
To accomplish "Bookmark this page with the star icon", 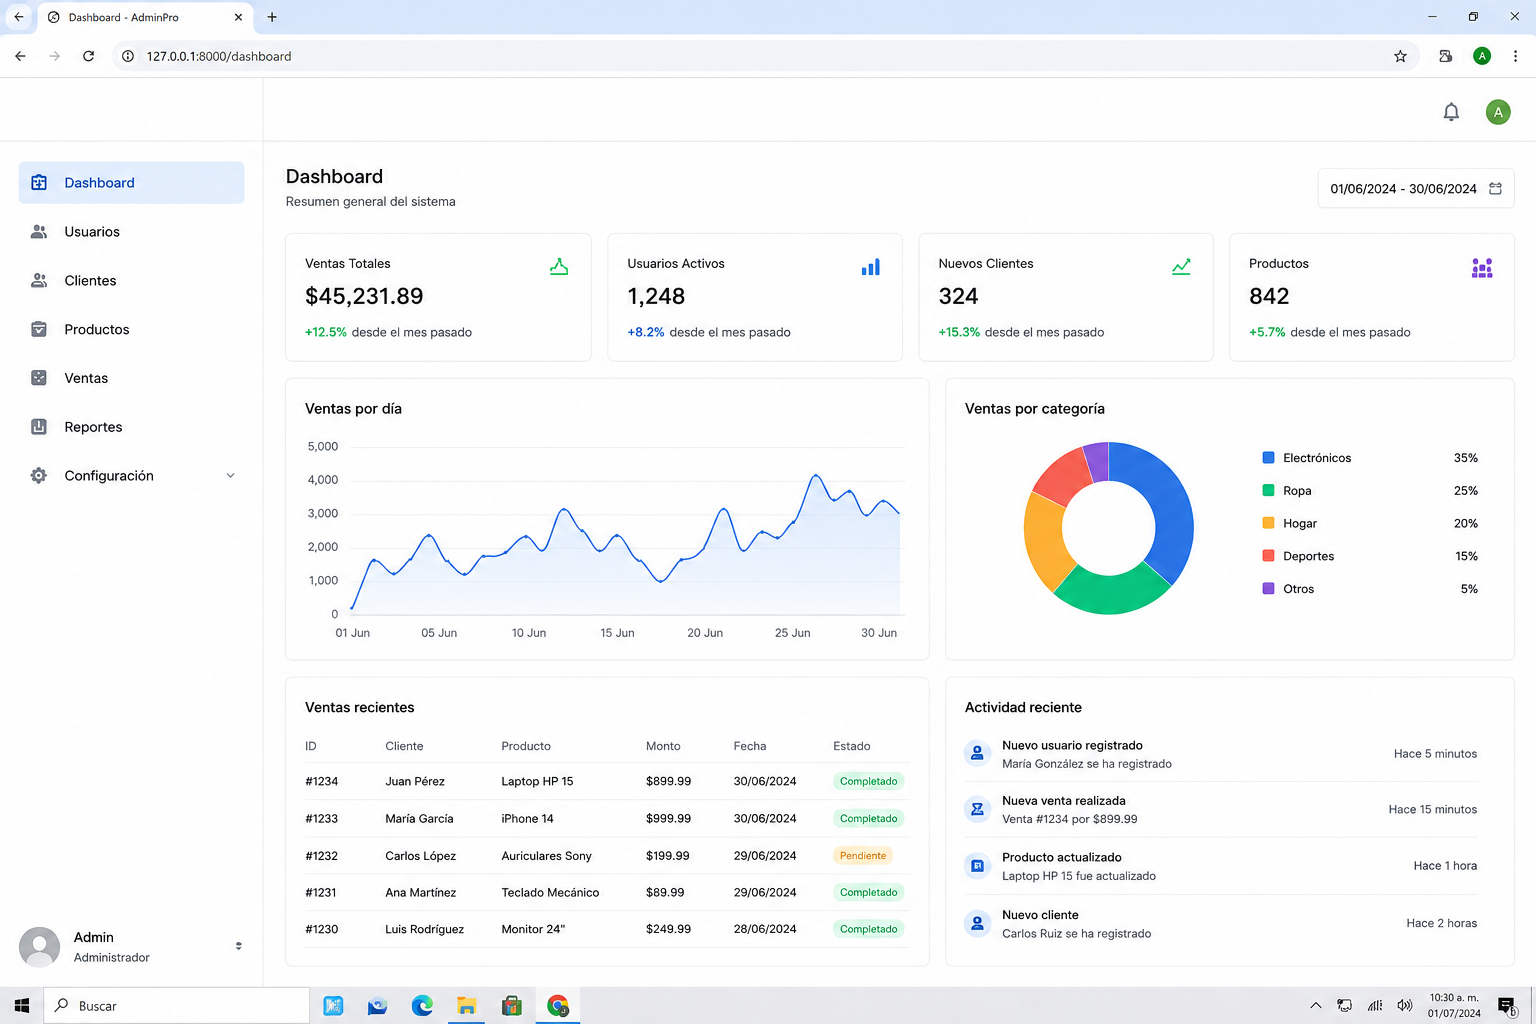I will pos(1400,56).
